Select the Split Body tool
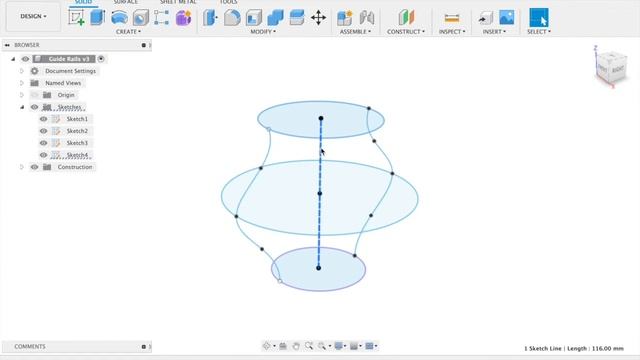Image resolution: width=640 pixels, height=360 pixels. coord(297,18)
